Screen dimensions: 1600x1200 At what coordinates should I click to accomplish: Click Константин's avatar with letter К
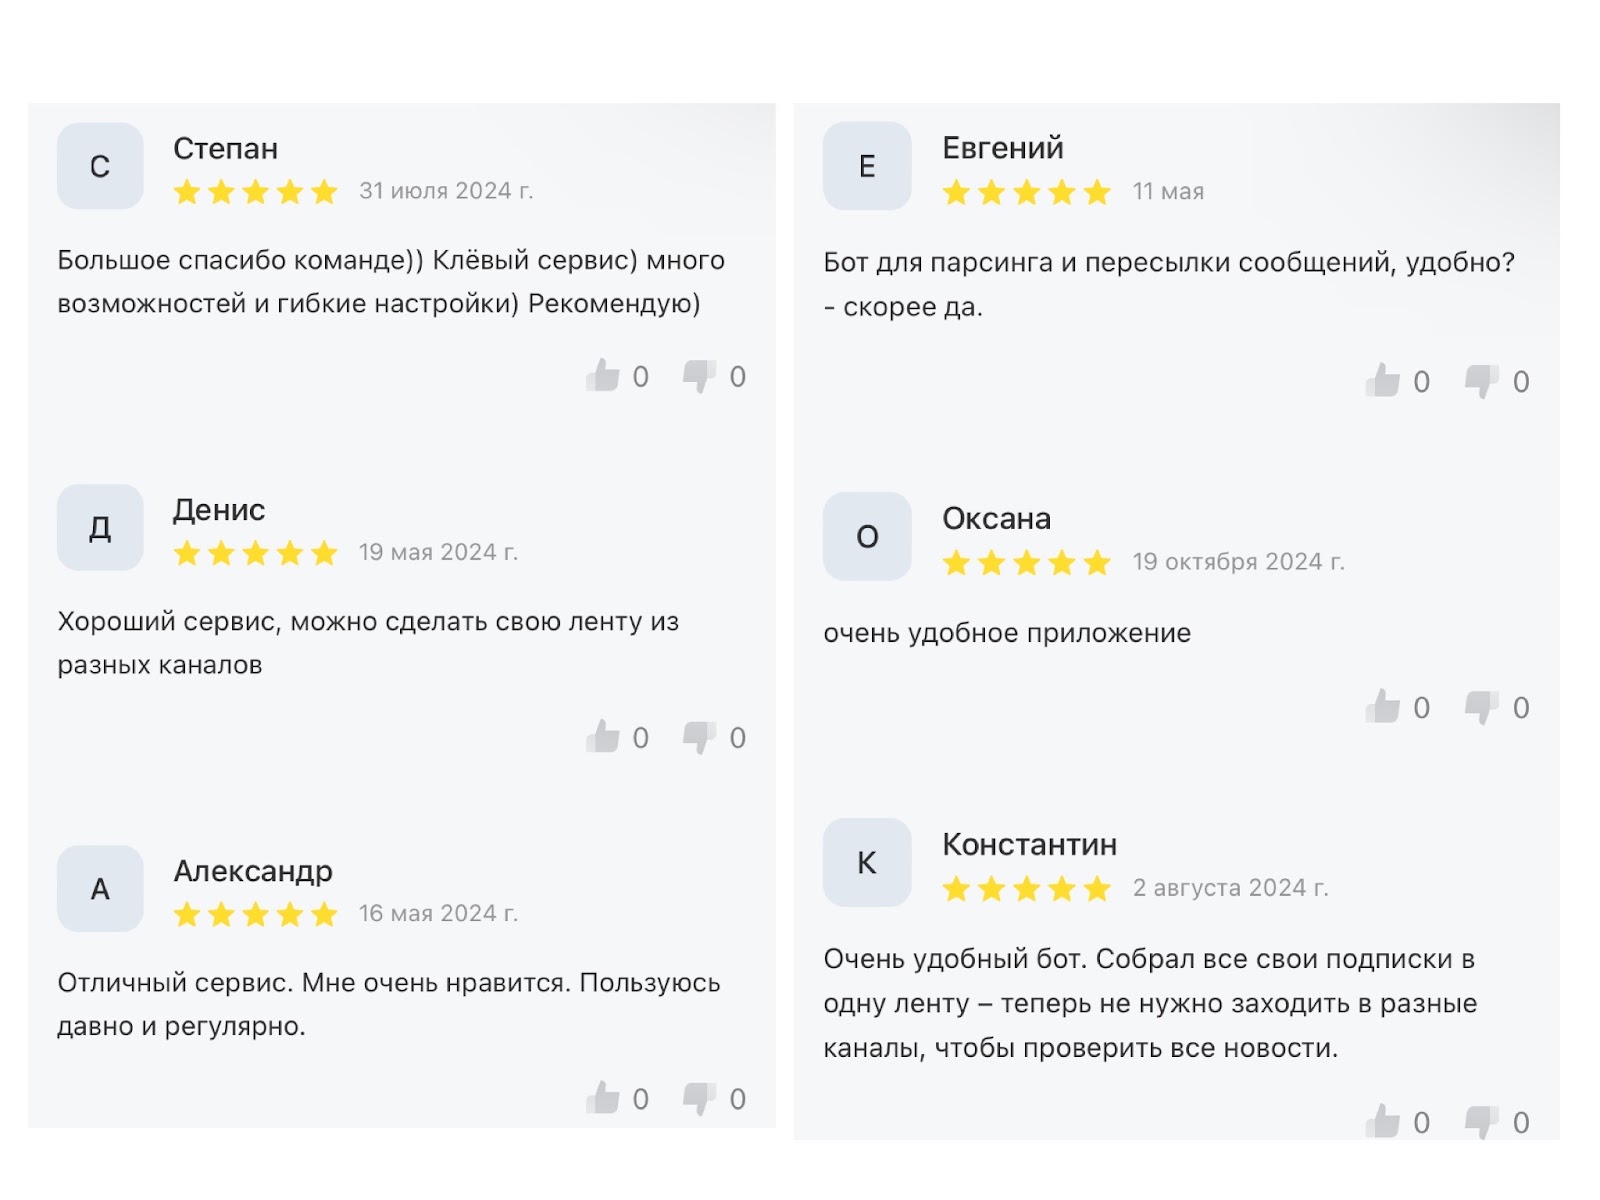[x=867, y=862]
